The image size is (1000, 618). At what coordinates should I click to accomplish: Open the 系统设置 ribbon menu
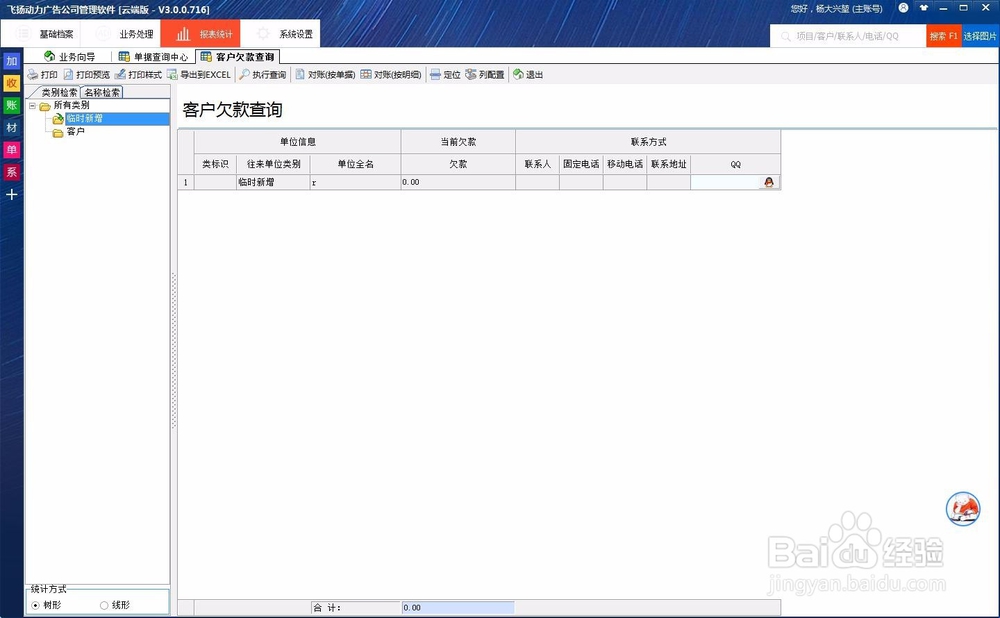tap(290, 33)
